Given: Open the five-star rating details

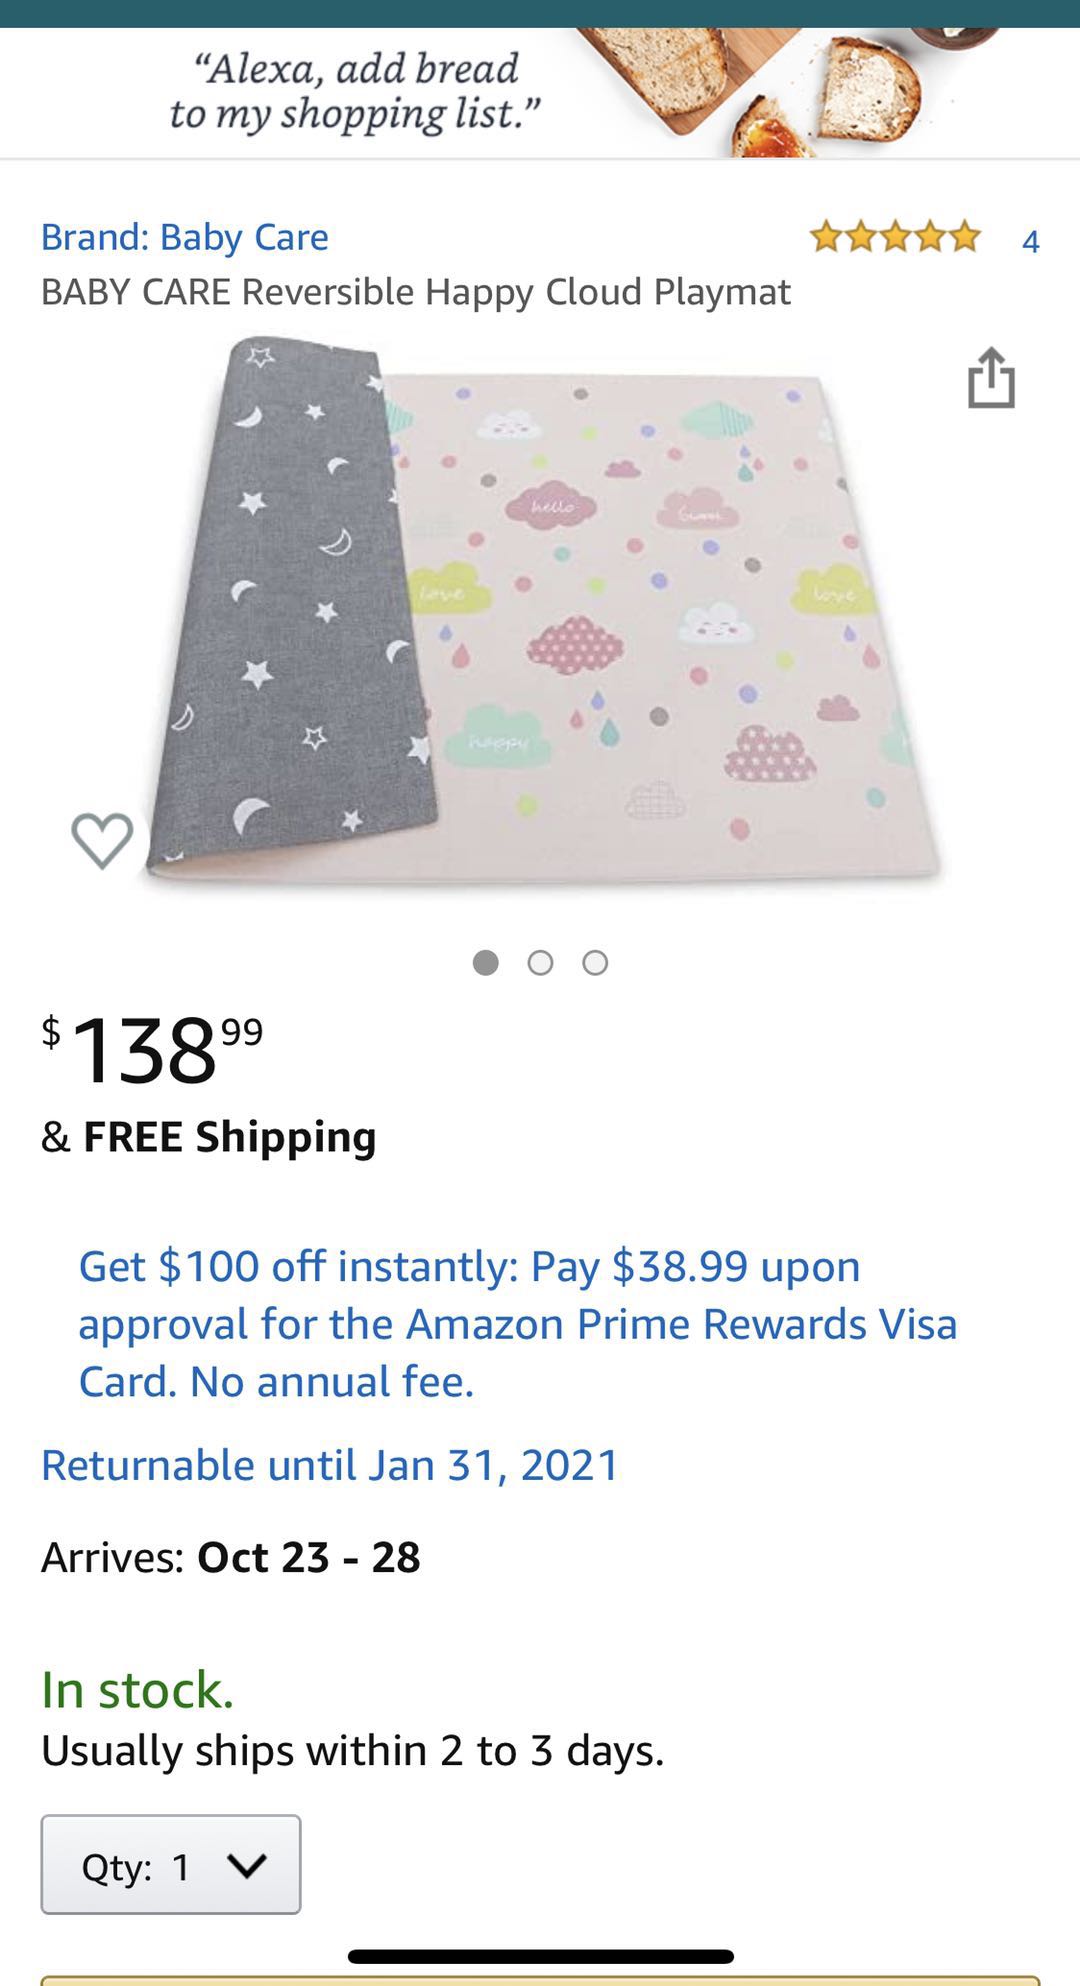Looking at the screenshot, I should 895,238.
